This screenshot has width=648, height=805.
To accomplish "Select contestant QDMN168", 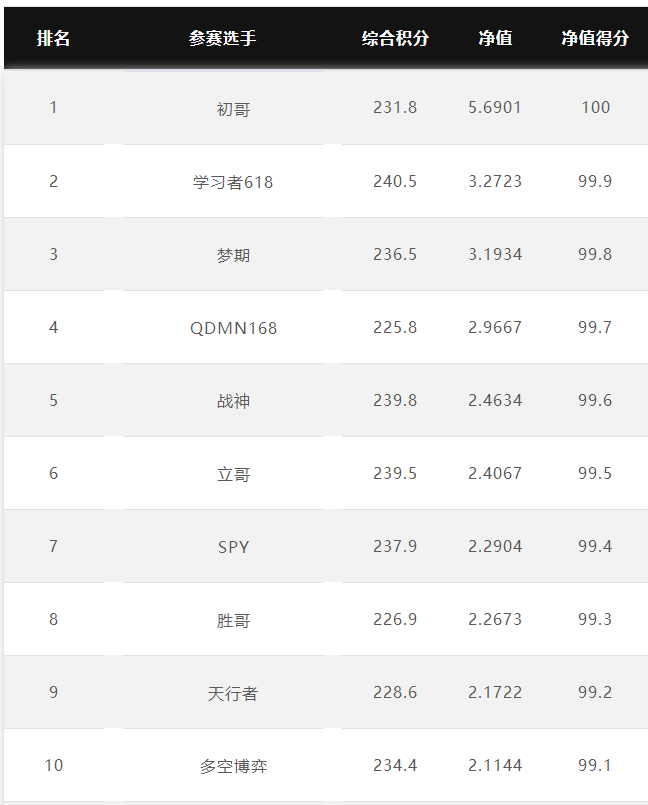I will (x=233, y=328).
